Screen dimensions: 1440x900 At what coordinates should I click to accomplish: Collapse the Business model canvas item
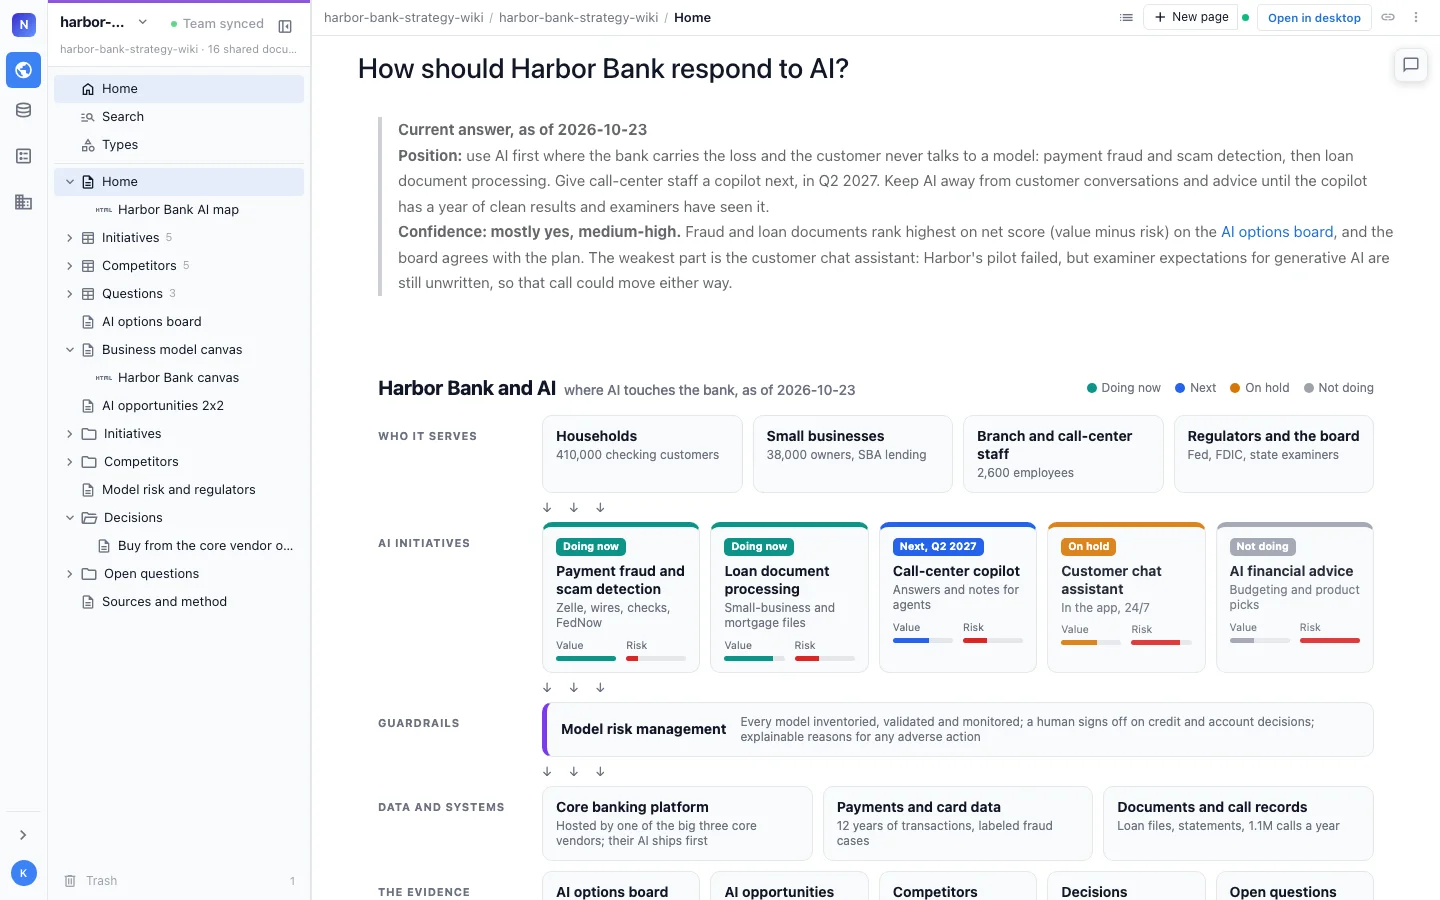coord(70,350)
